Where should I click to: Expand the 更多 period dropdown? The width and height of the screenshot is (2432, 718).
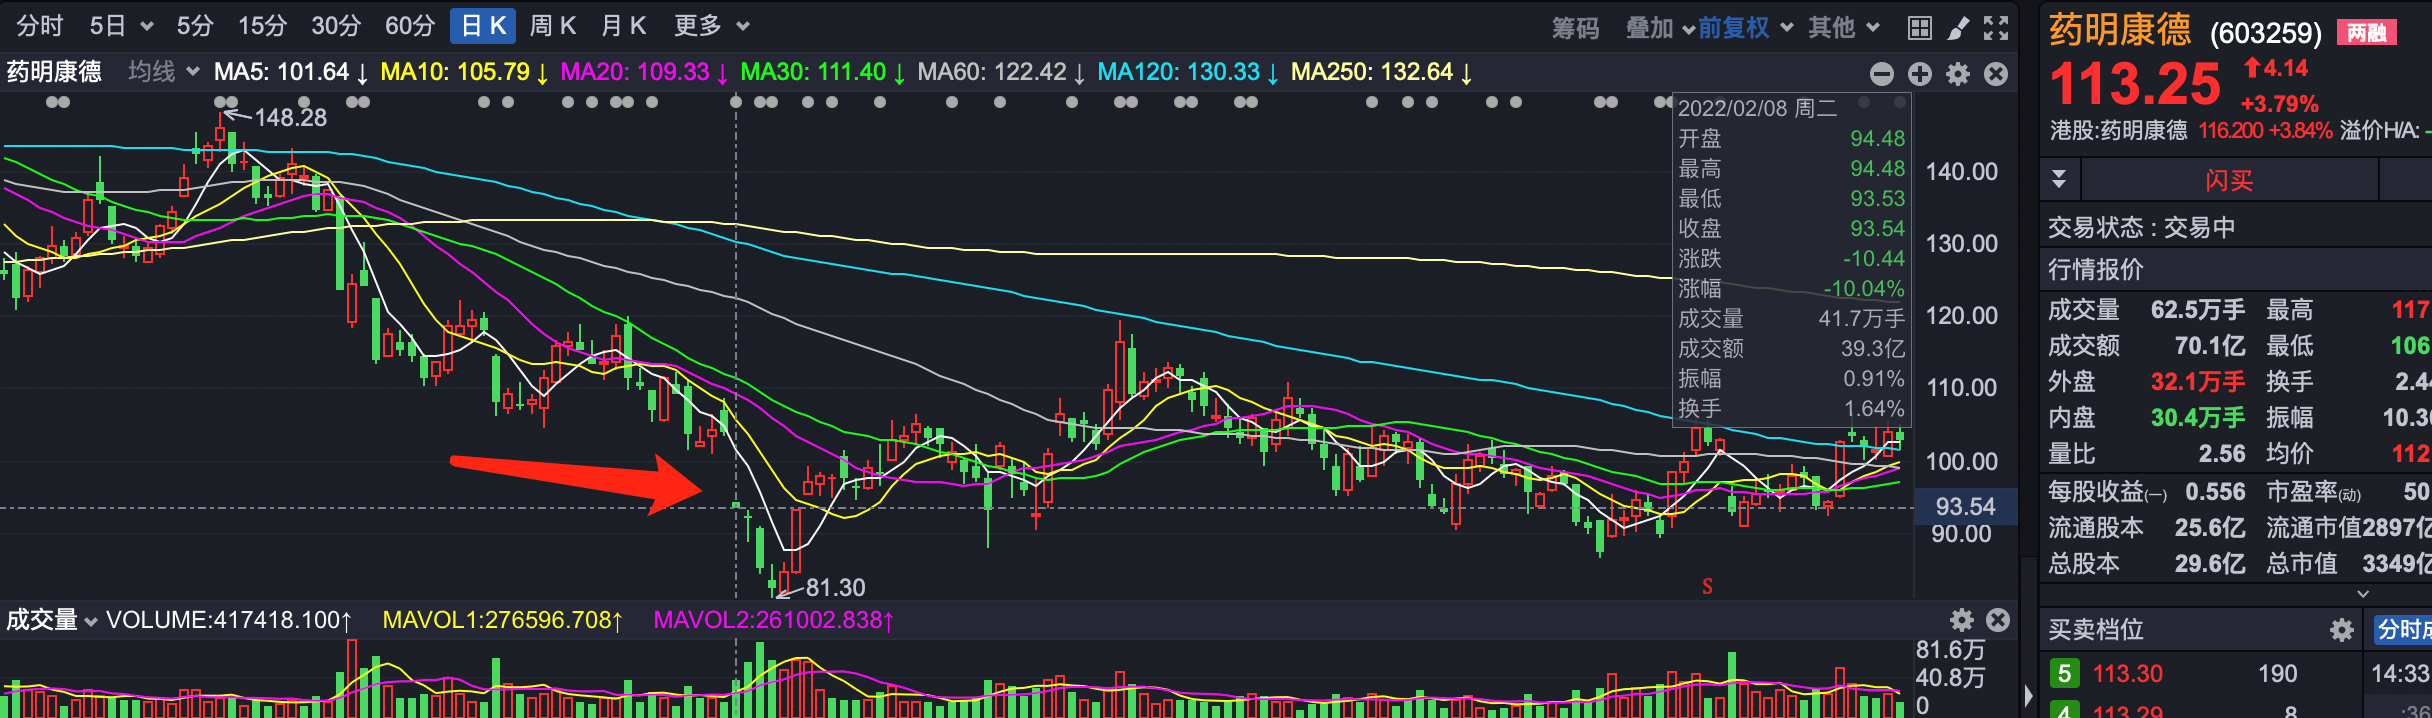point(711,26)
